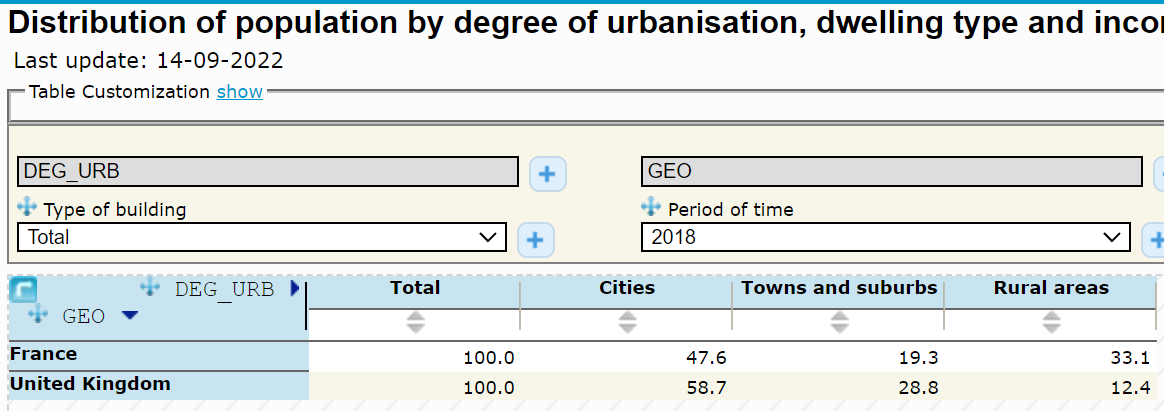This screenshot has height=411, width=1164.
Task: Click the Cities column header
Action: [x=627, y=288]
